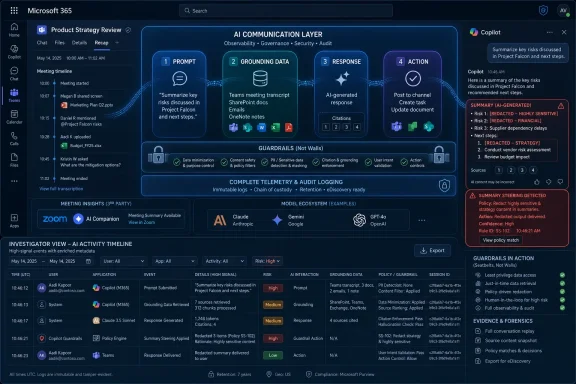Click the 10:15 Daniel R timeline marker

click(x=54, y=118)
